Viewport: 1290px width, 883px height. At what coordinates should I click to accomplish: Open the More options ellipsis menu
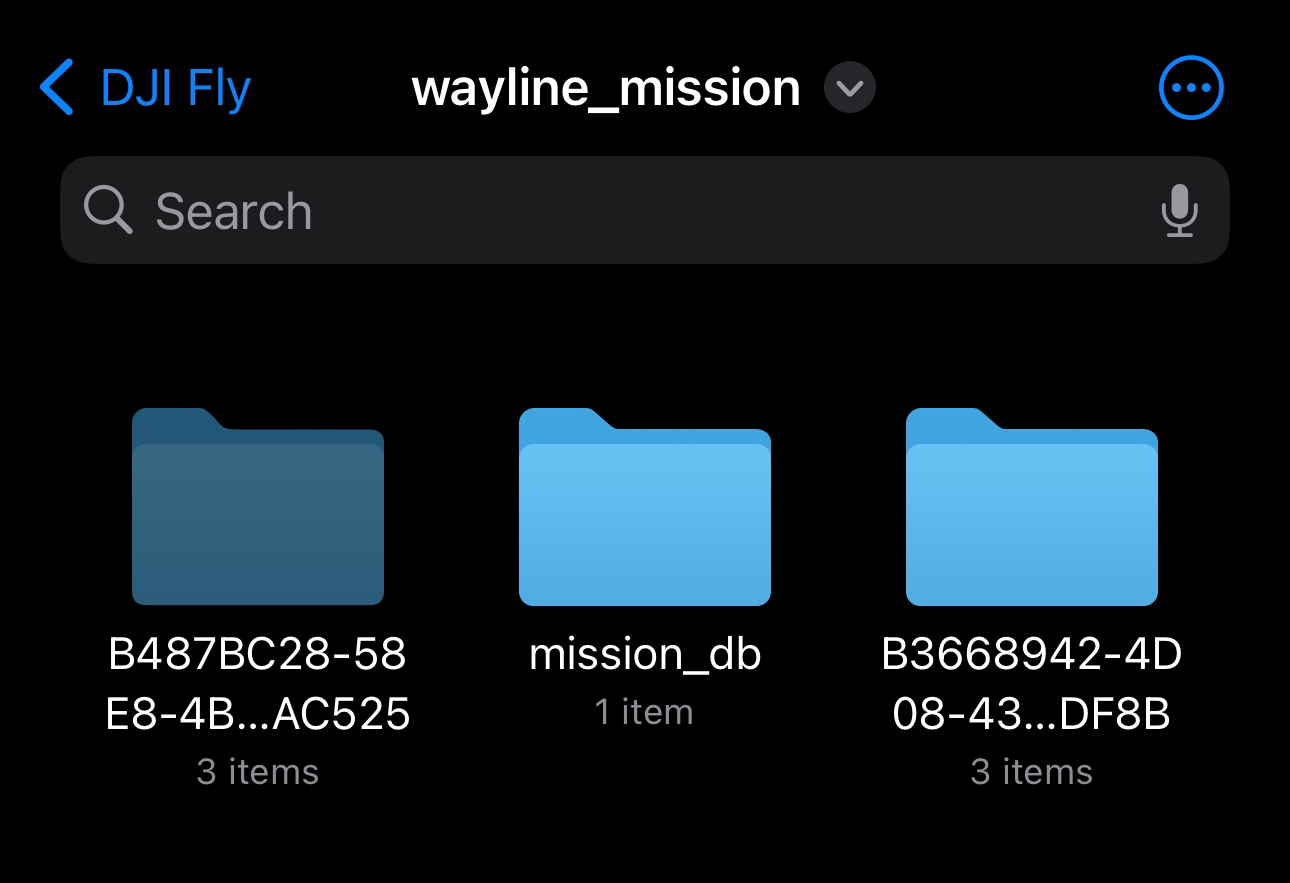(x=1190, y=88)
